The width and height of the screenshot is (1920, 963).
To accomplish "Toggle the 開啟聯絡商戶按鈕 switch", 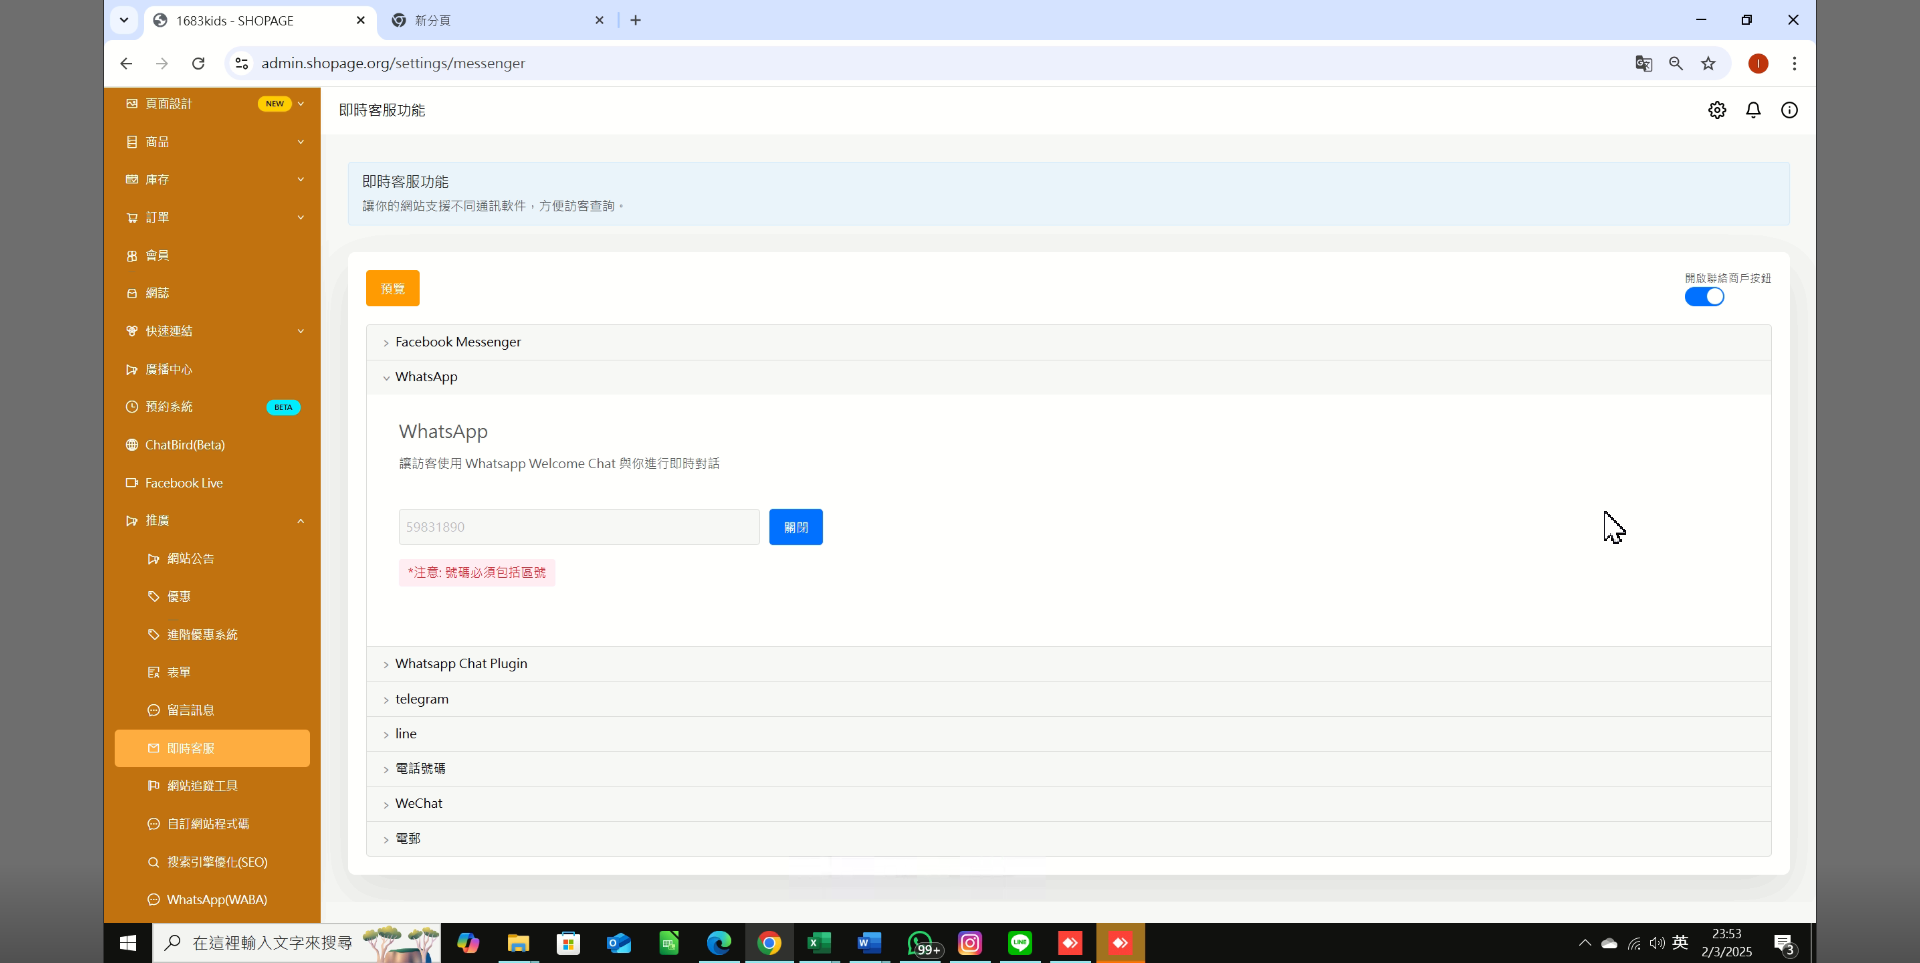I will coord(1704,297).
